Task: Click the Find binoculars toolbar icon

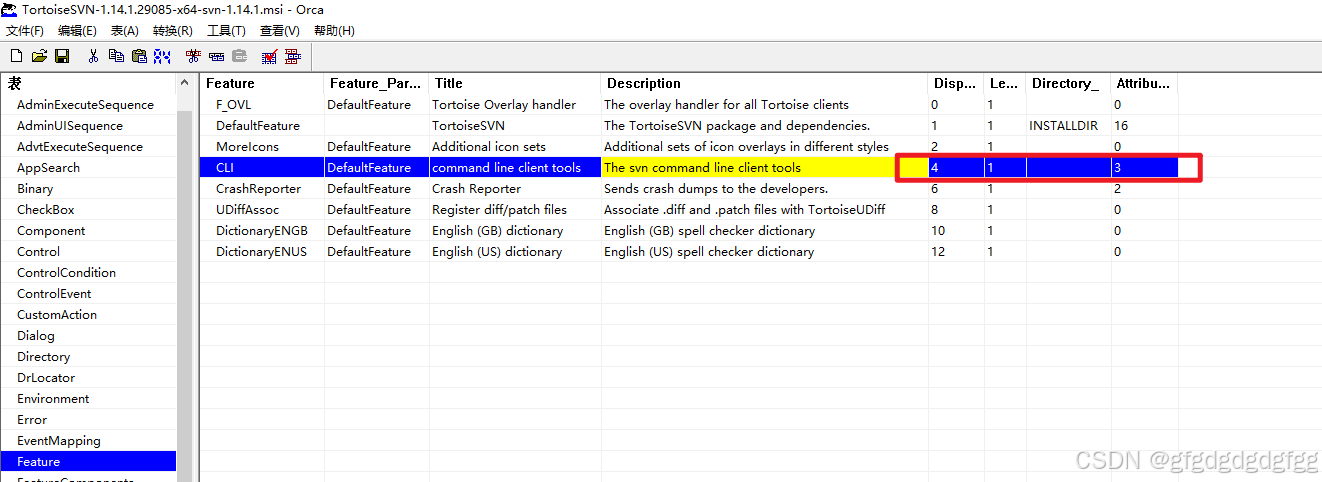Action: coord(162,56)
